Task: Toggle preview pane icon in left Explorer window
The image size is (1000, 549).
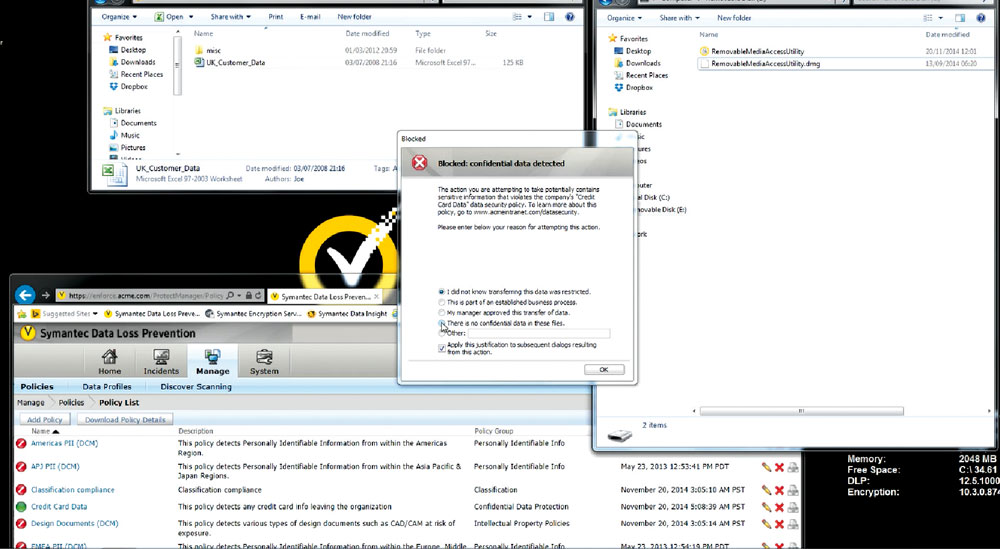Action: (x=549, y=17)
